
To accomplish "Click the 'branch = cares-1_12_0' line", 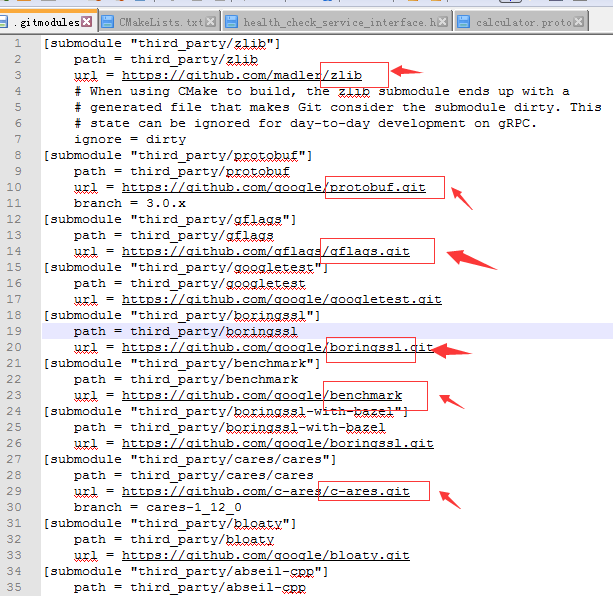I will pyautogui.click(x=158, y=508).
